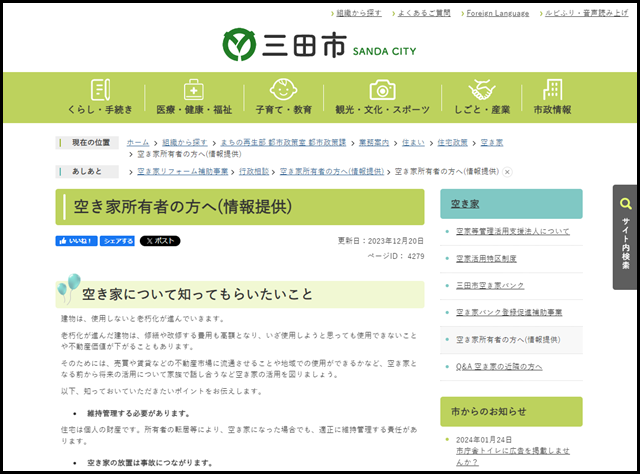Open まちの再生部 都市政策課 breadcrumb link
Screen dimensions: 640x474
point(283,142)
